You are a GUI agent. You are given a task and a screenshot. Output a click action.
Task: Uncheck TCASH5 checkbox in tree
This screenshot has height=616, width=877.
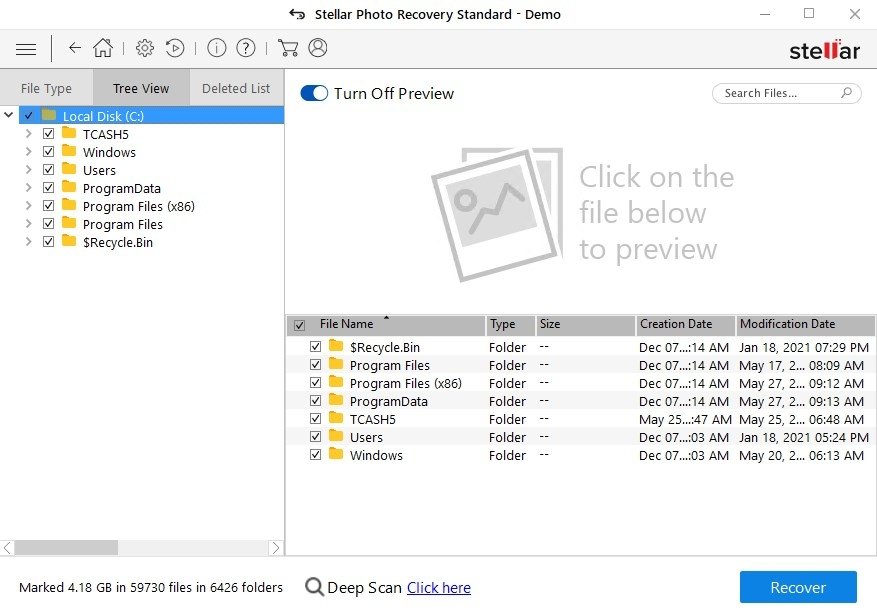coord(49,134)
